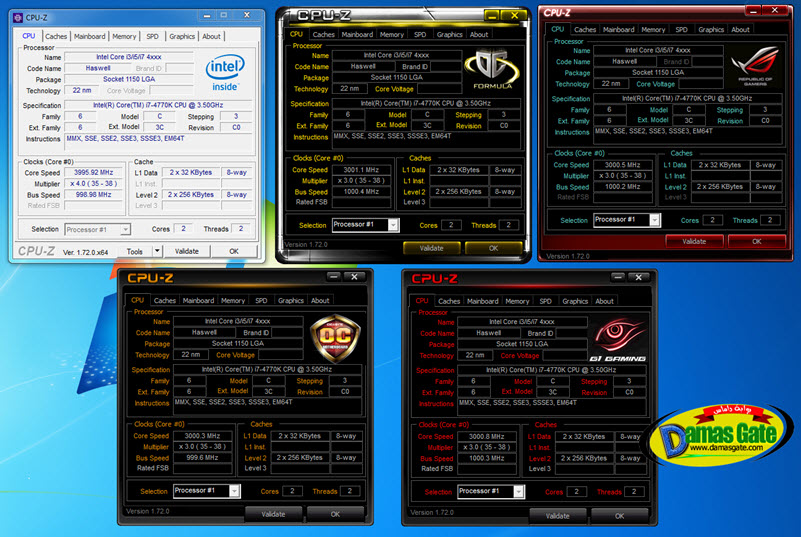The height and width of the screenshot is (537, 801).
Task: Open Caches tab in ROG CPU-Z window
Action: (x=584, y=30)
